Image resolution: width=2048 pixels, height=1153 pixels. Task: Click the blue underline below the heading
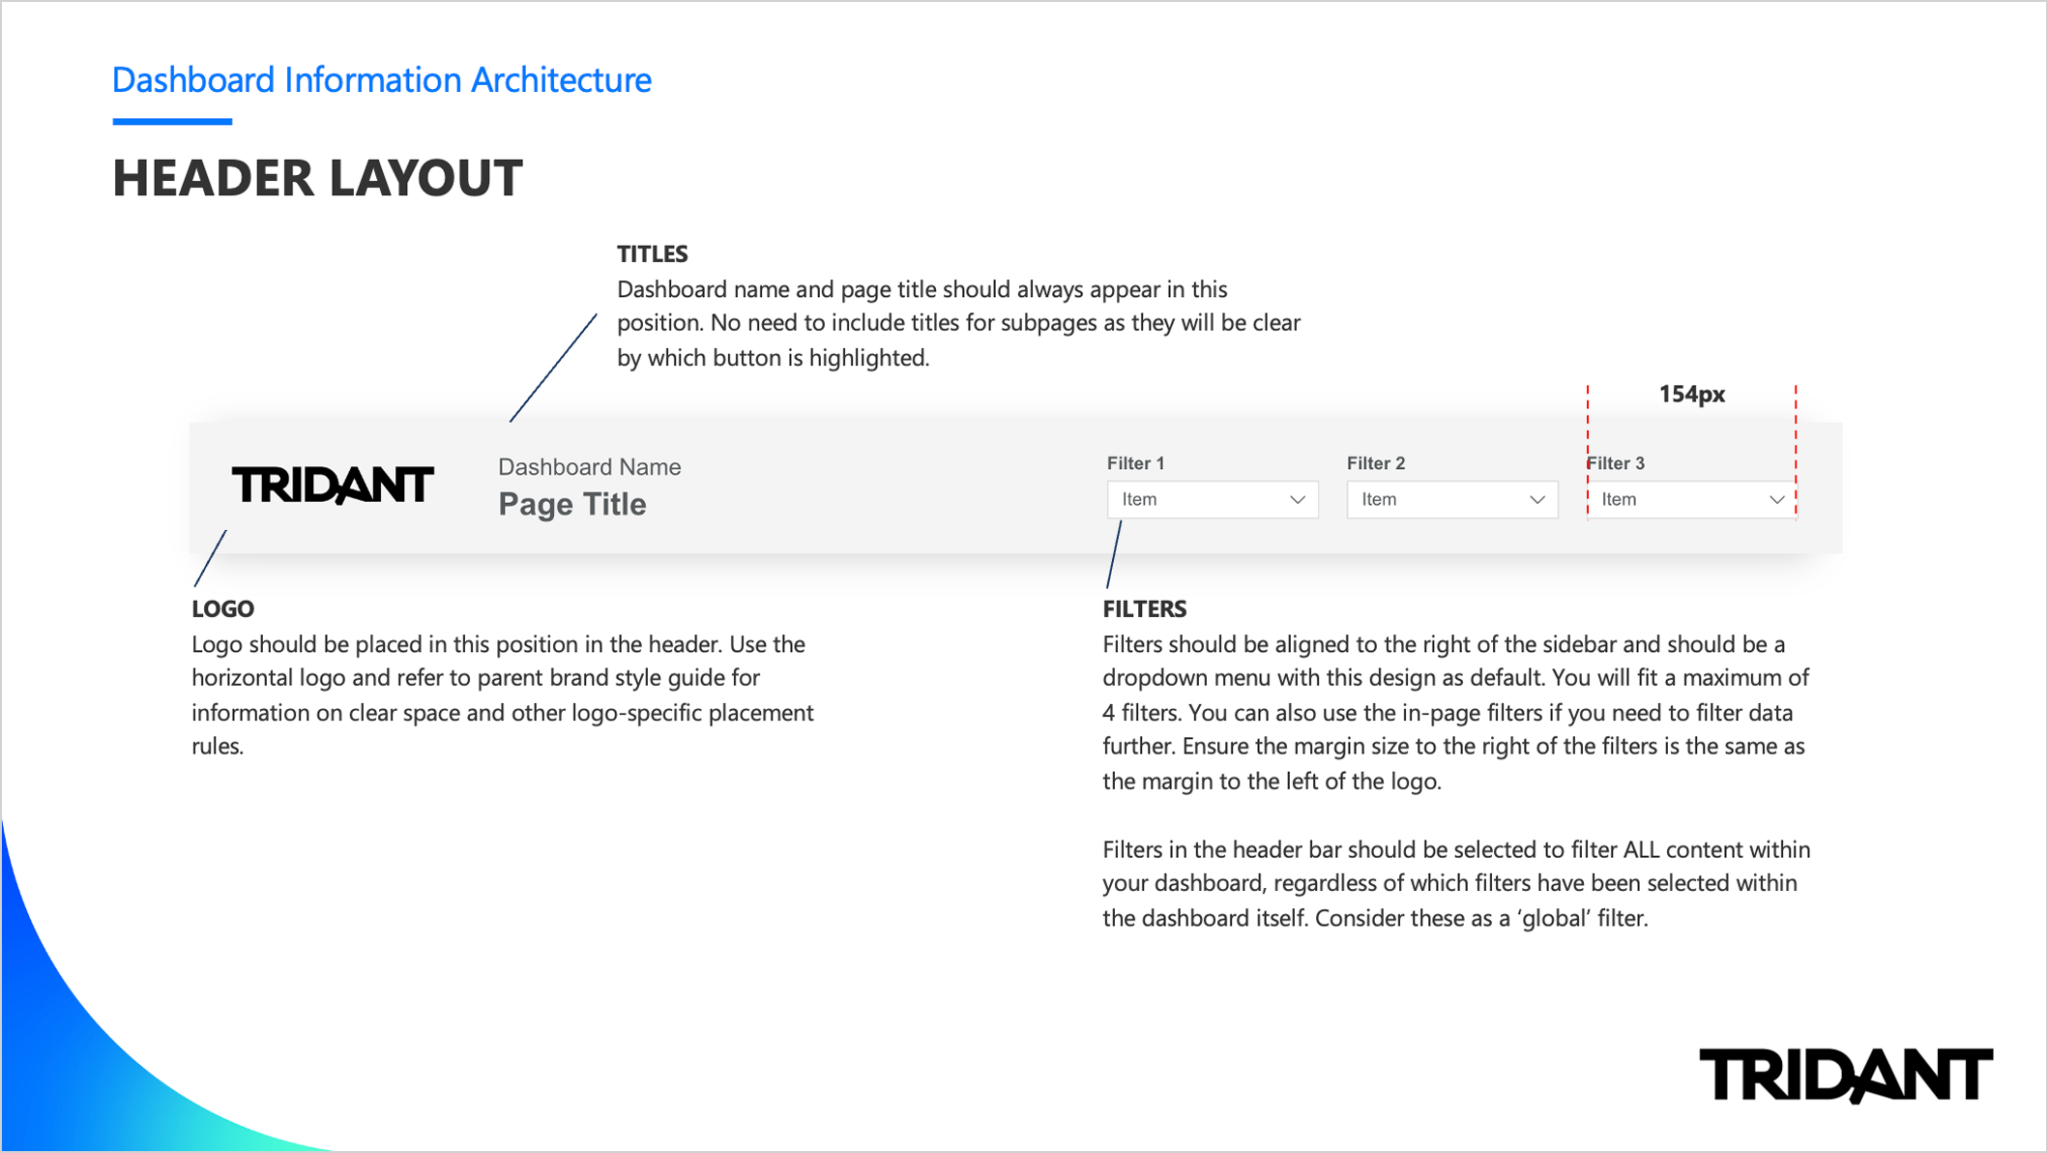point(171,121)
